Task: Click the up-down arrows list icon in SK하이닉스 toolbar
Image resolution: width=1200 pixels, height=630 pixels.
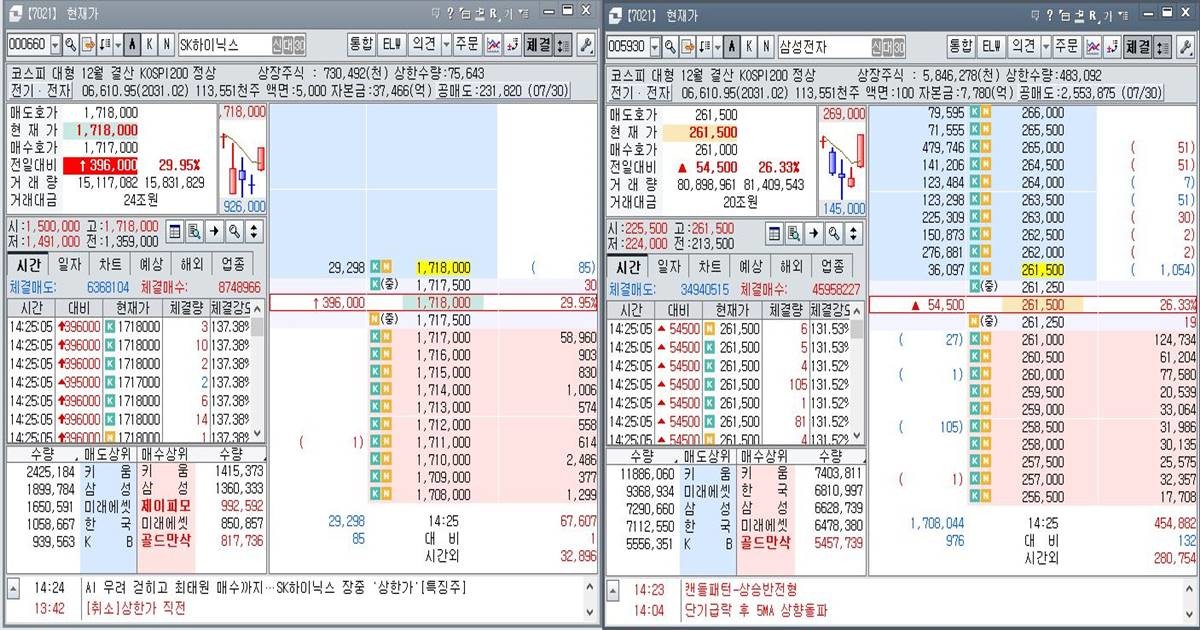Action: click(x=563, y=45)
